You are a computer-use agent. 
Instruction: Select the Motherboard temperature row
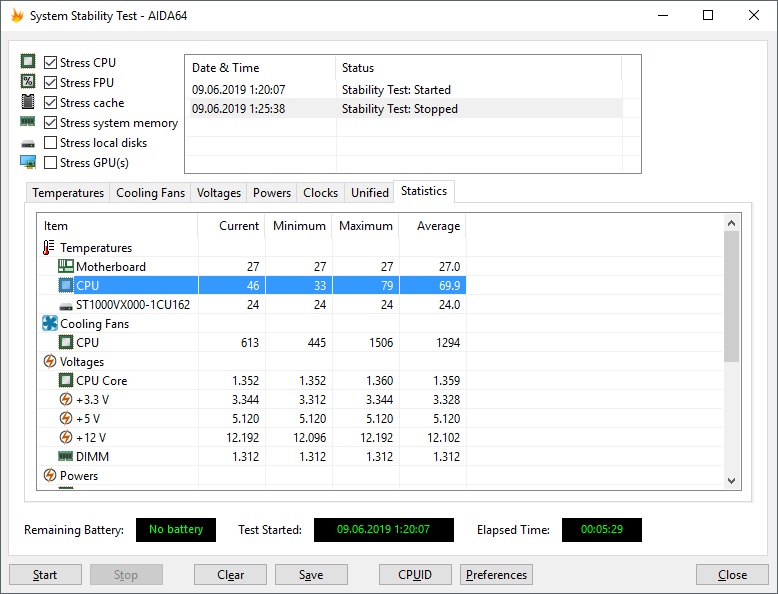[252, 266]
